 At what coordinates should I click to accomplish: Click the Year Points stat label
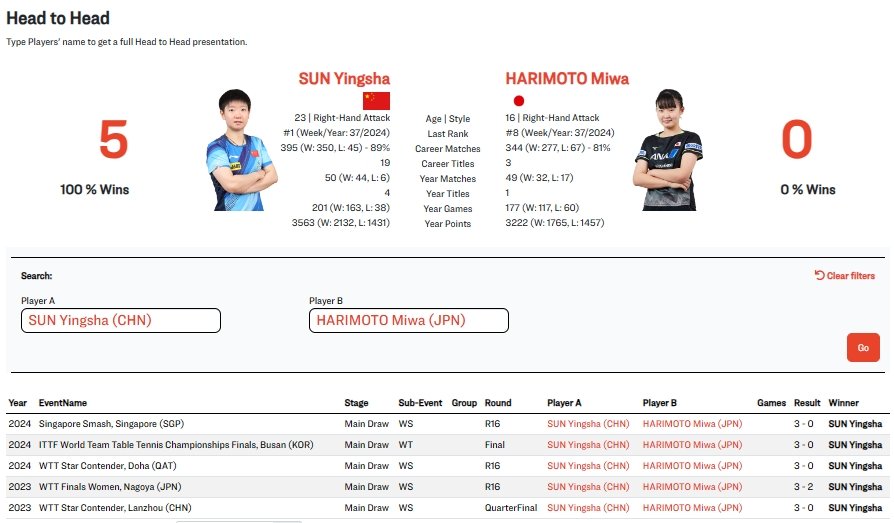click(x=448, y=224)
